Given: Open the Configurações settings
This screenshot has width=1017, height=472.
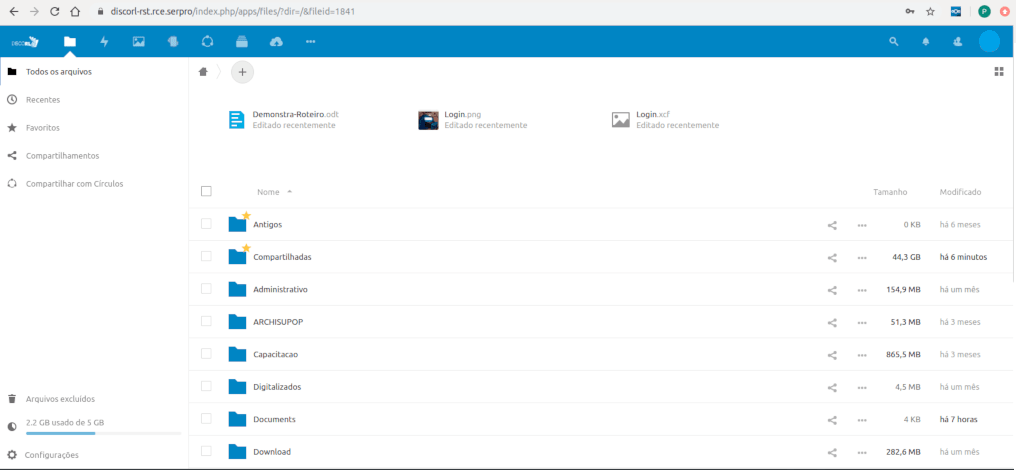Looking at the screenshot, I should click(x=52, y=455).
